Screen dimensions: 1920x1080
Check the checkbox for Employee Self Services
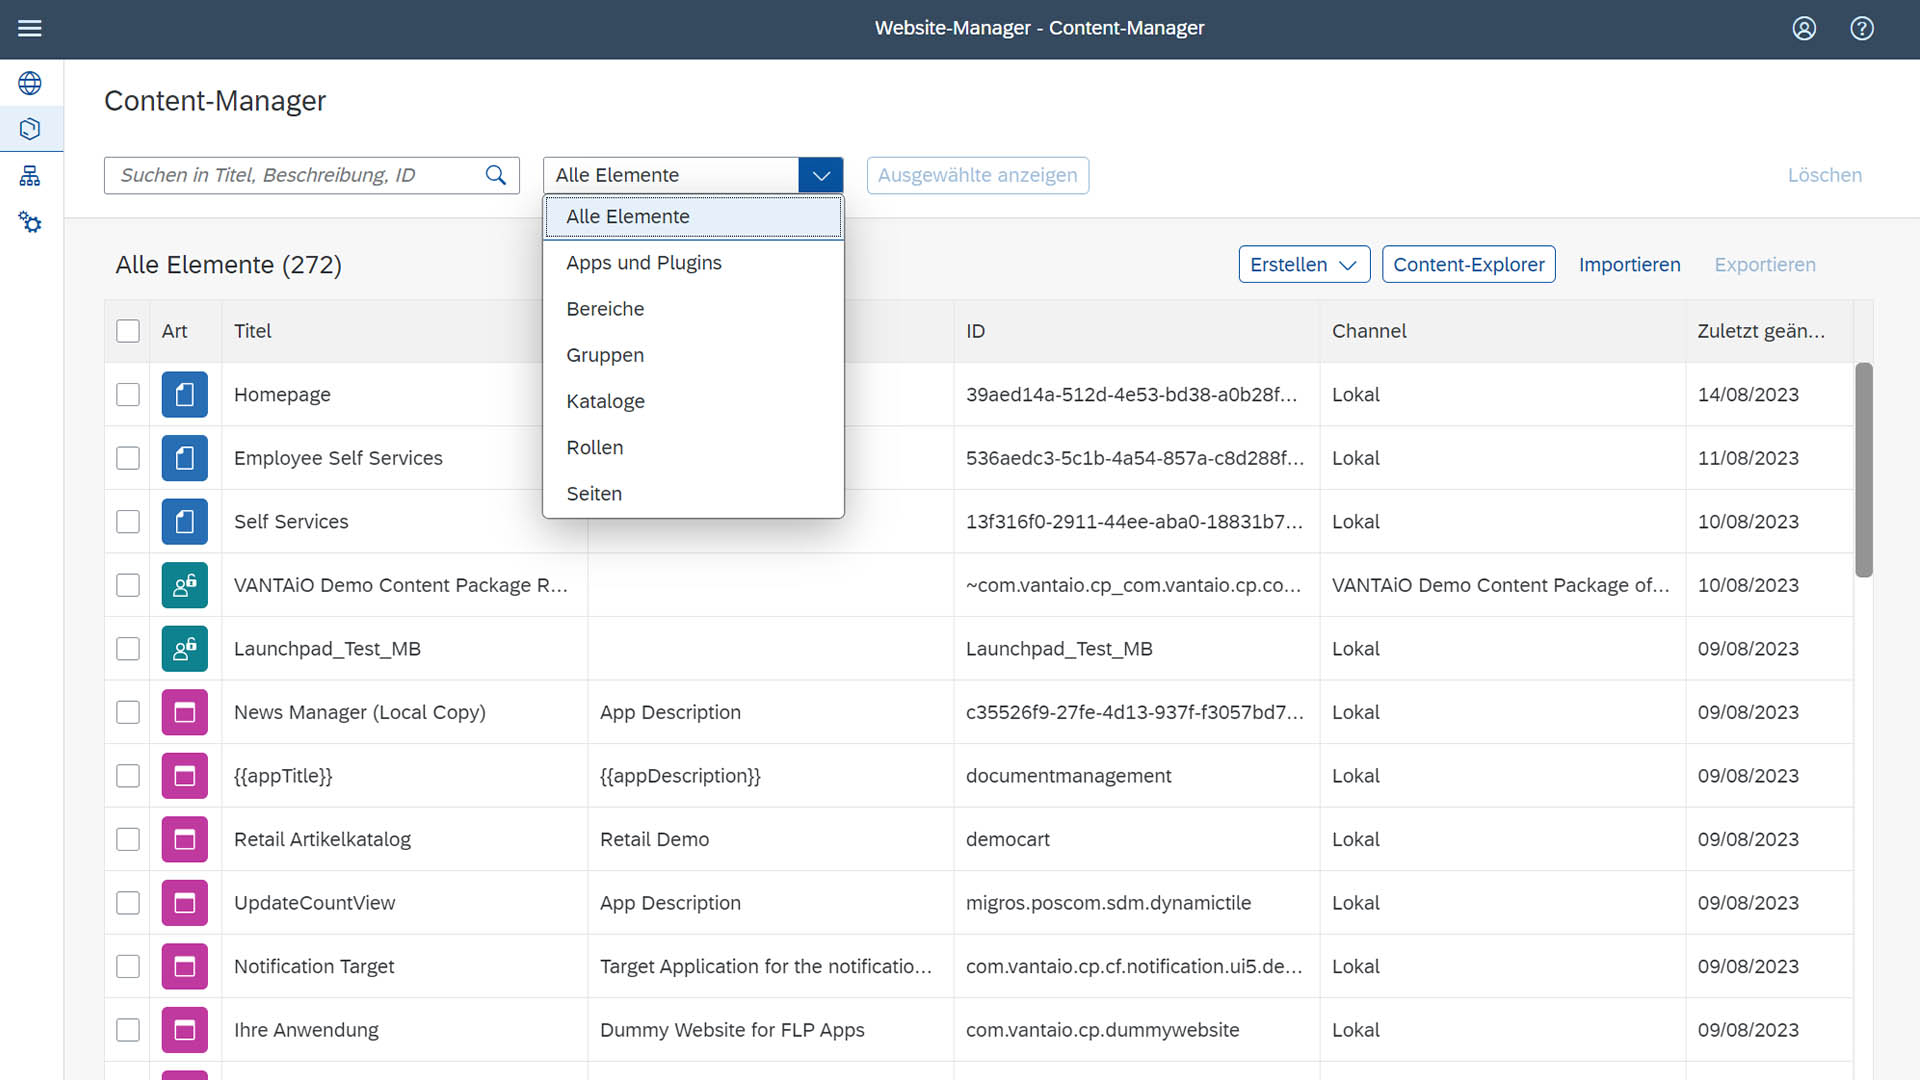(x=127, y=458)
